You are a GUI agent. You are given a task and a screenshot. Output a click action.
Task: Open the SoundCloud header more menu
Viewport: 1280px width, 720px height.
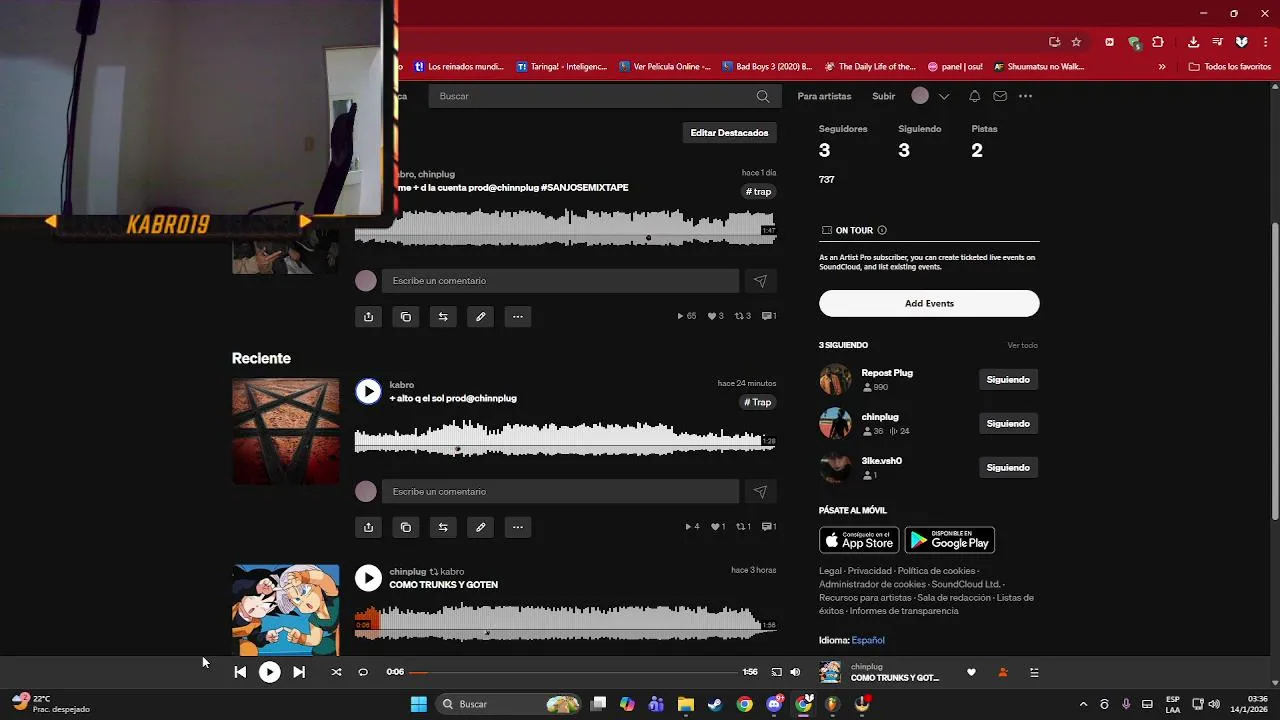1025,96
